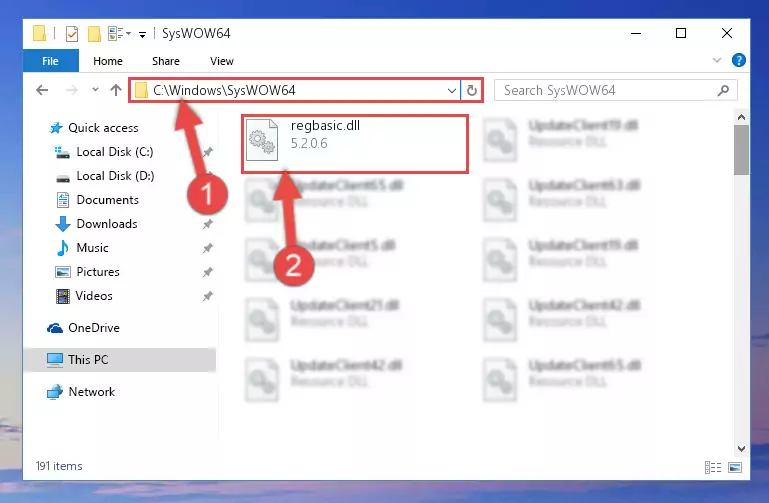The width and height of the screenshot is (769, 503).
Task: Maximize the SysWOW64 window
Action: point(681,33)
